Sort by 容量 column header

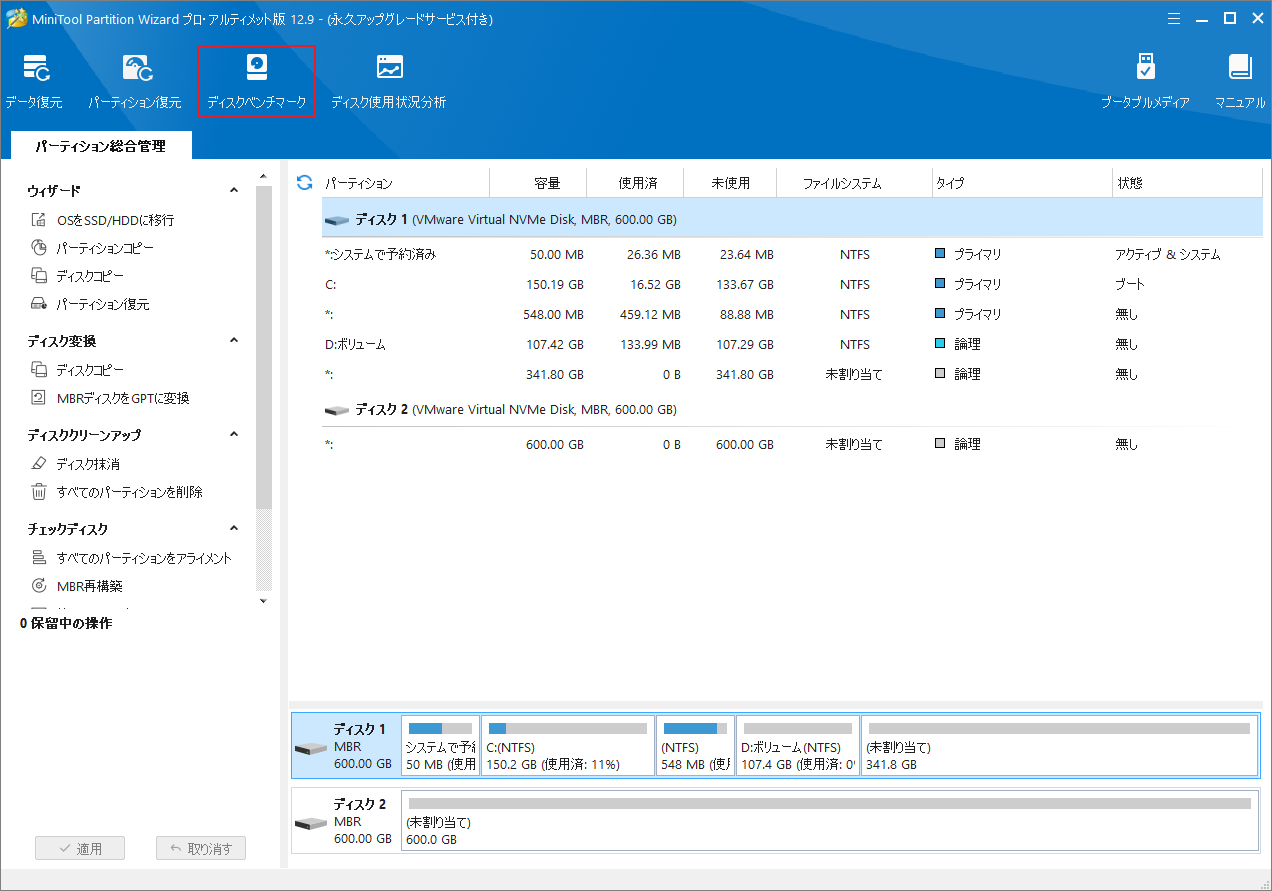pyautogui.click(x=538, y=183)
